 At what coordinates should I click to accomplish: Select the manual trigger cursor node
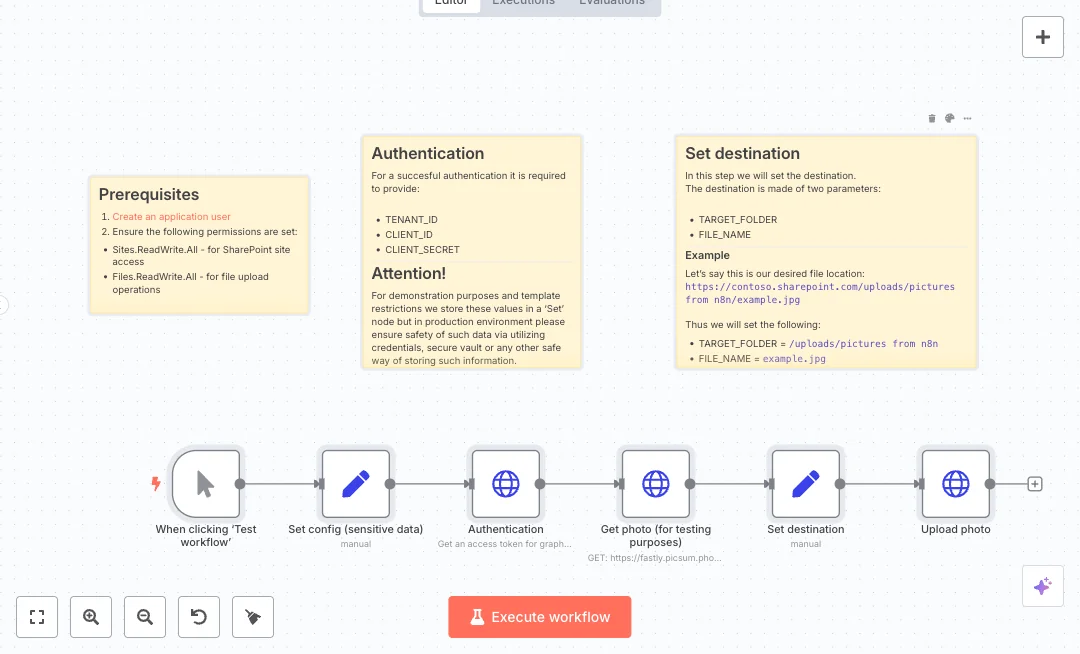coord(206,484)
